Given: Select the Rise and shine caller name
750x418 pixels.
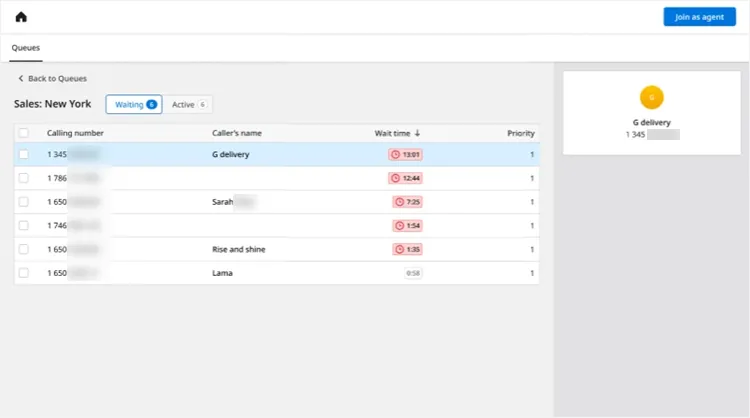Looking at the screenshot, I should point(239,249).
